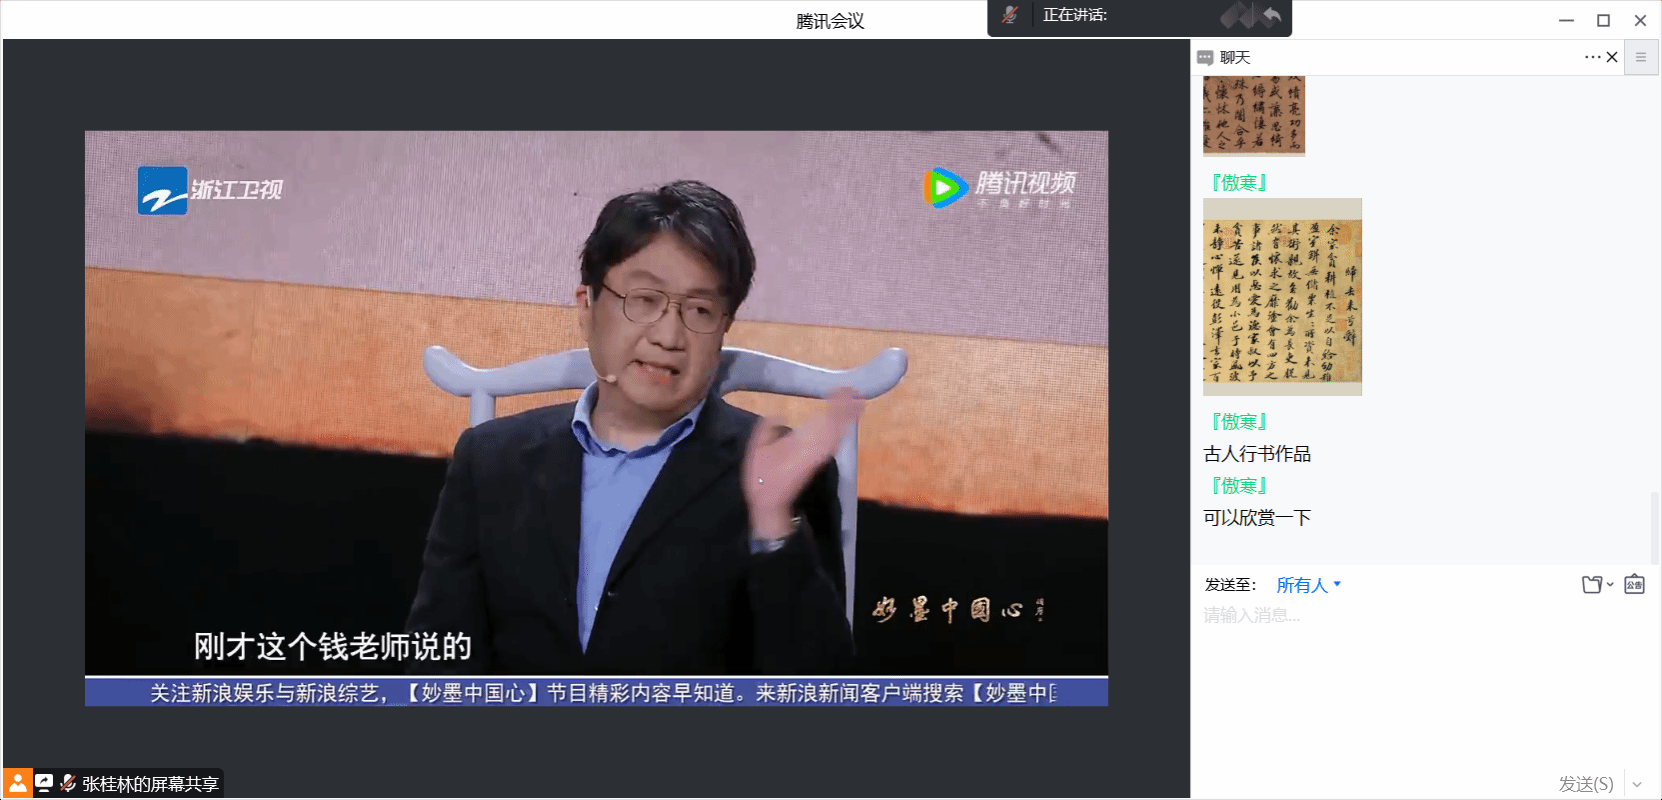
Task: Expand the arrow next to the folder icon
Action: click(x=1610, y=584)
